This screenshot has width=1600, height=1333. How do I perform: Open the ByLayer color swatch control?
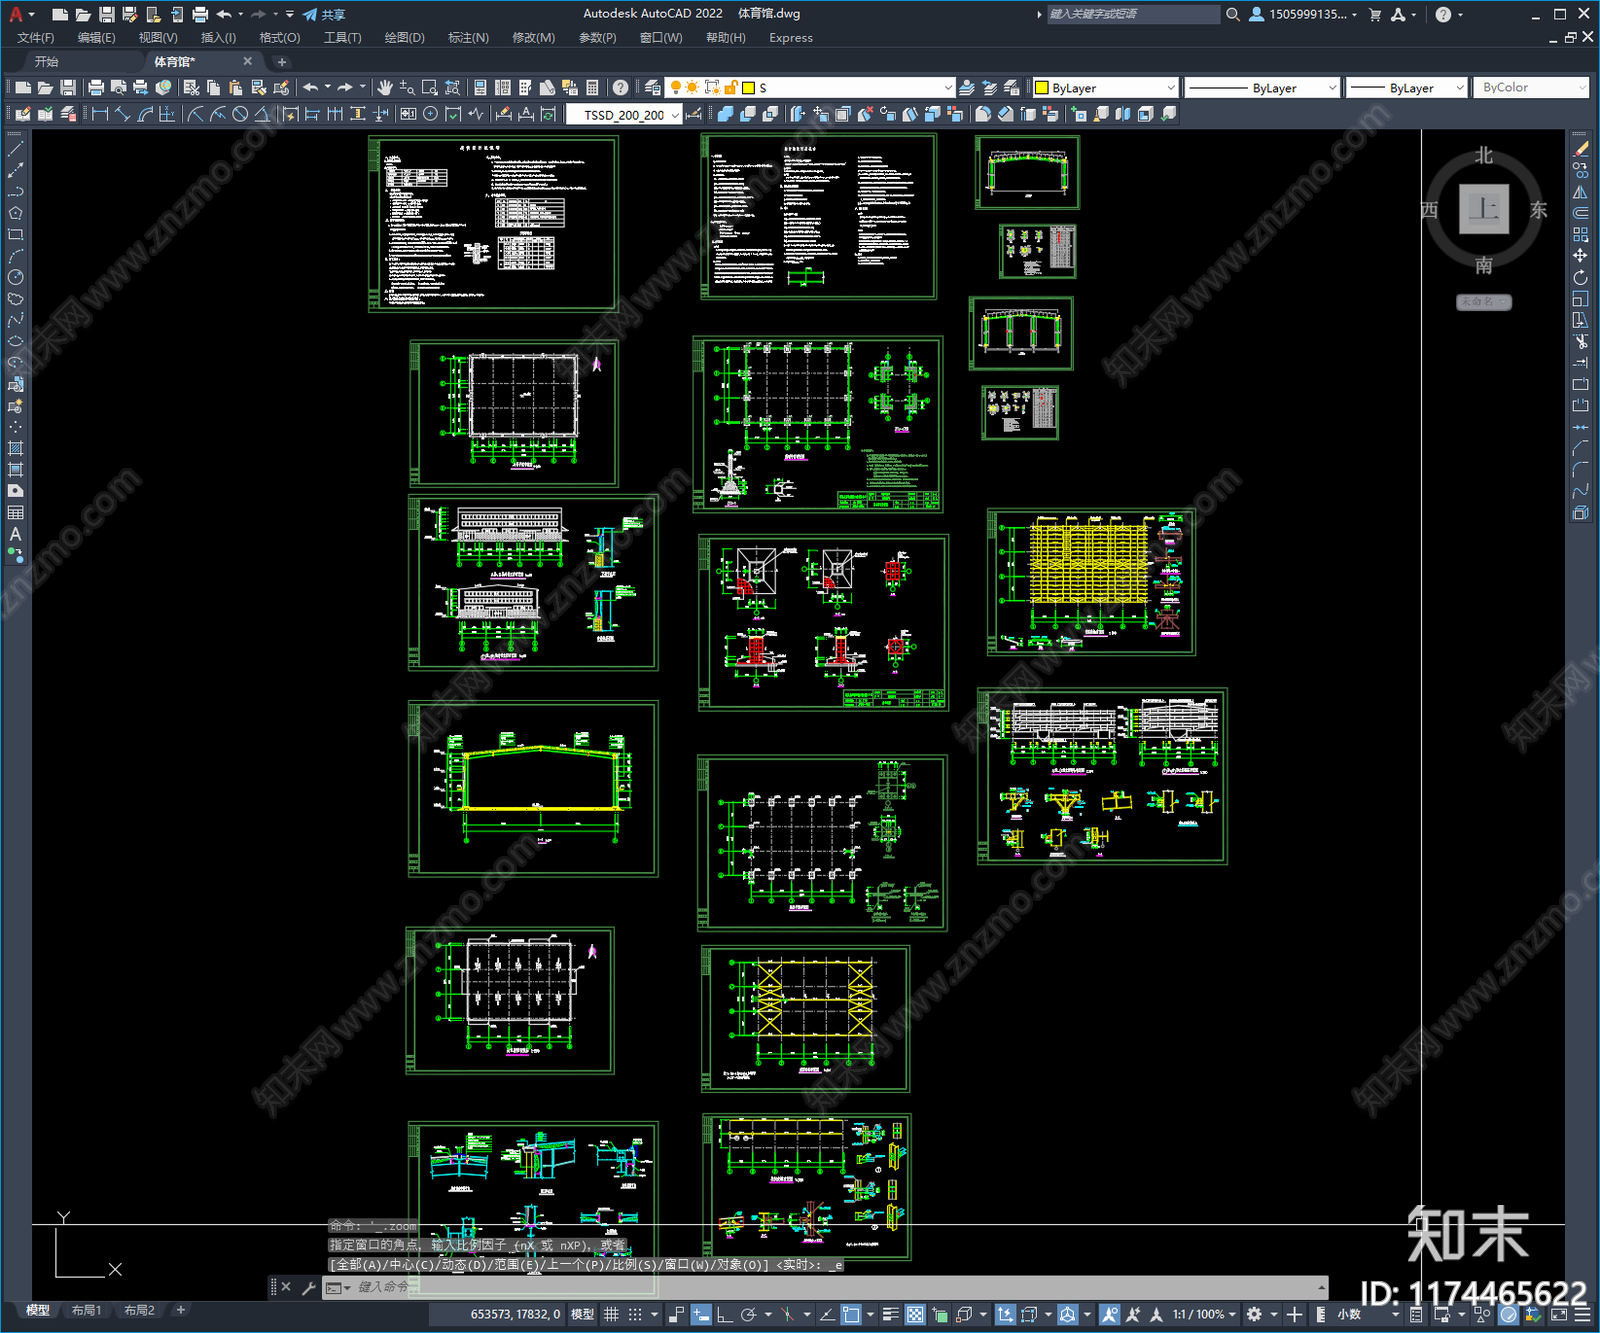[x=1106, y=88]
